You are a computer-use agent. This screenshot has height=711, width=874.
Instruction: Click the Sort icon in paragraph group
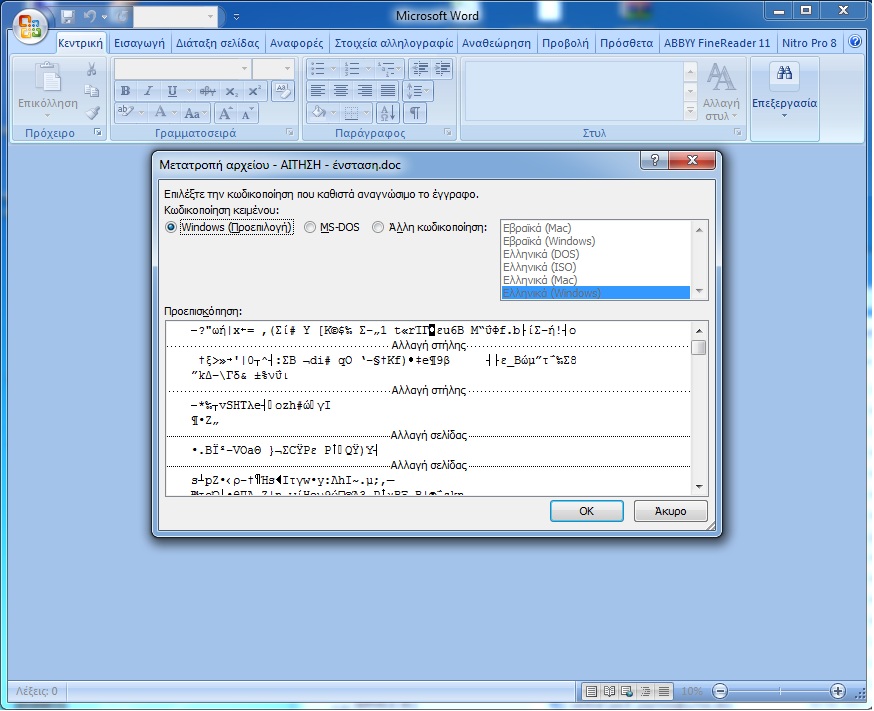[387, 113]
